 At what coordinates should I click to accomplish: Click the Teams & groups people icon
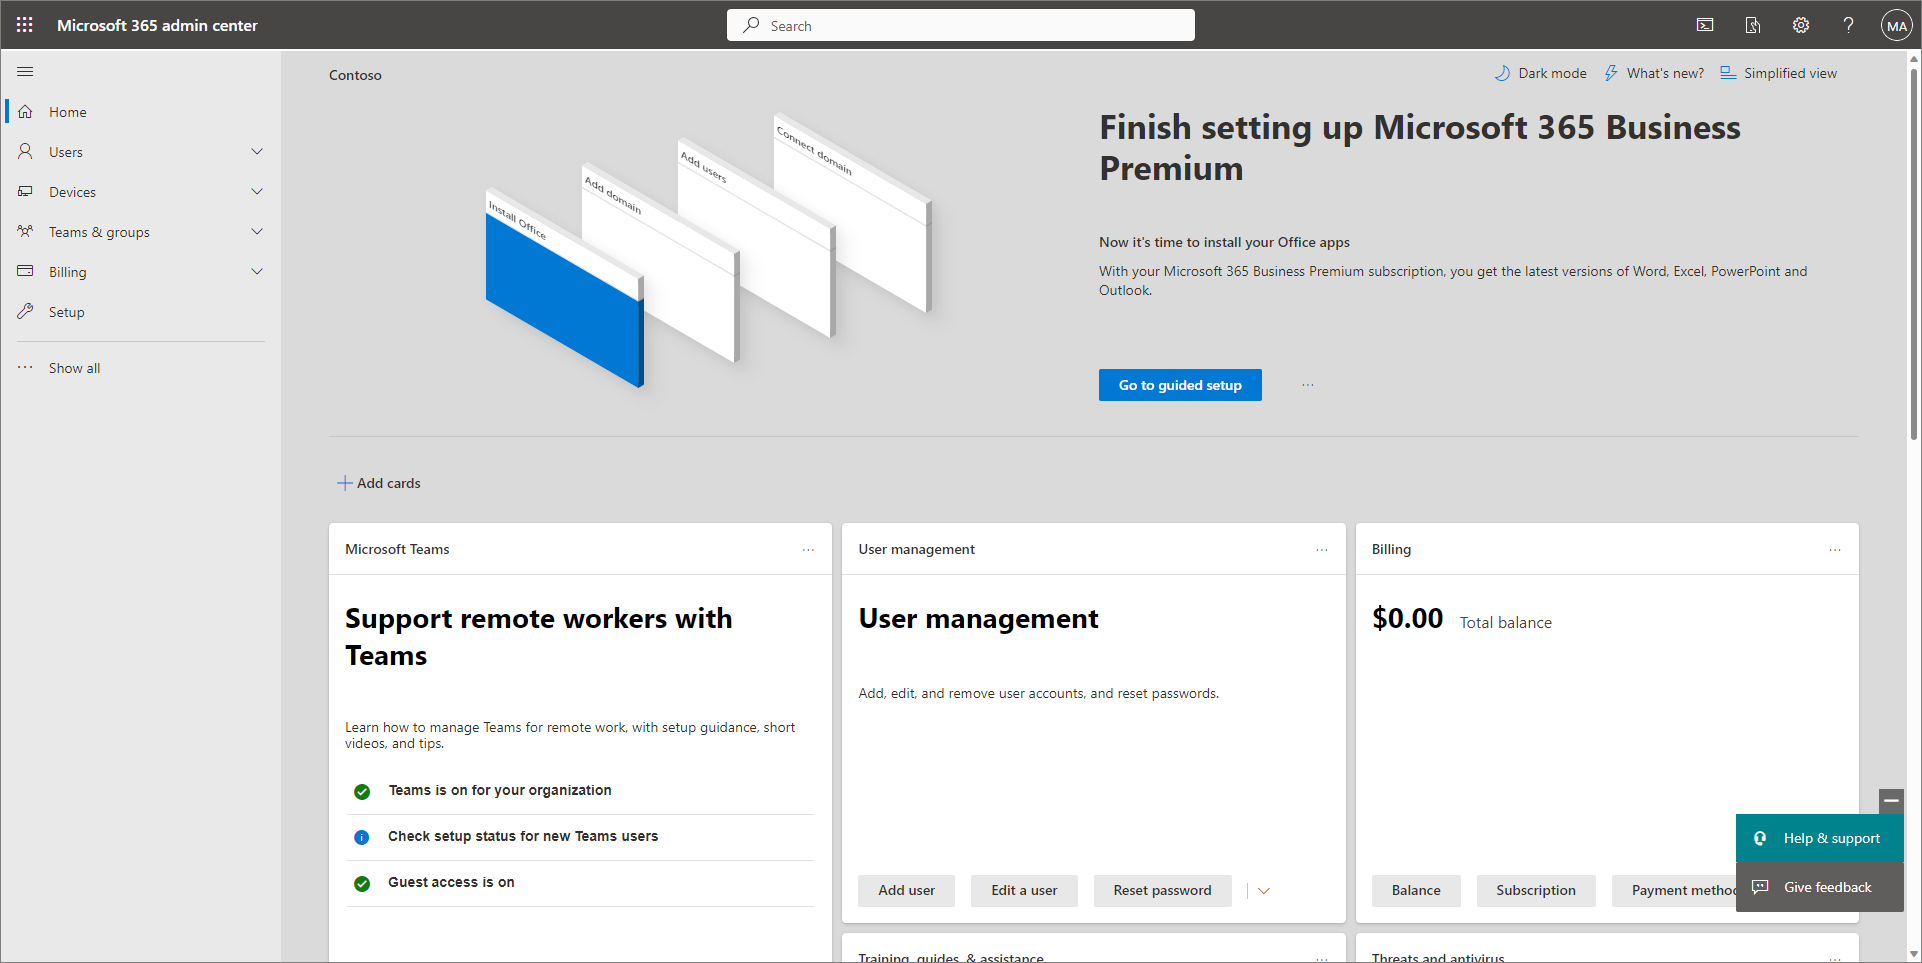[26, 232]
